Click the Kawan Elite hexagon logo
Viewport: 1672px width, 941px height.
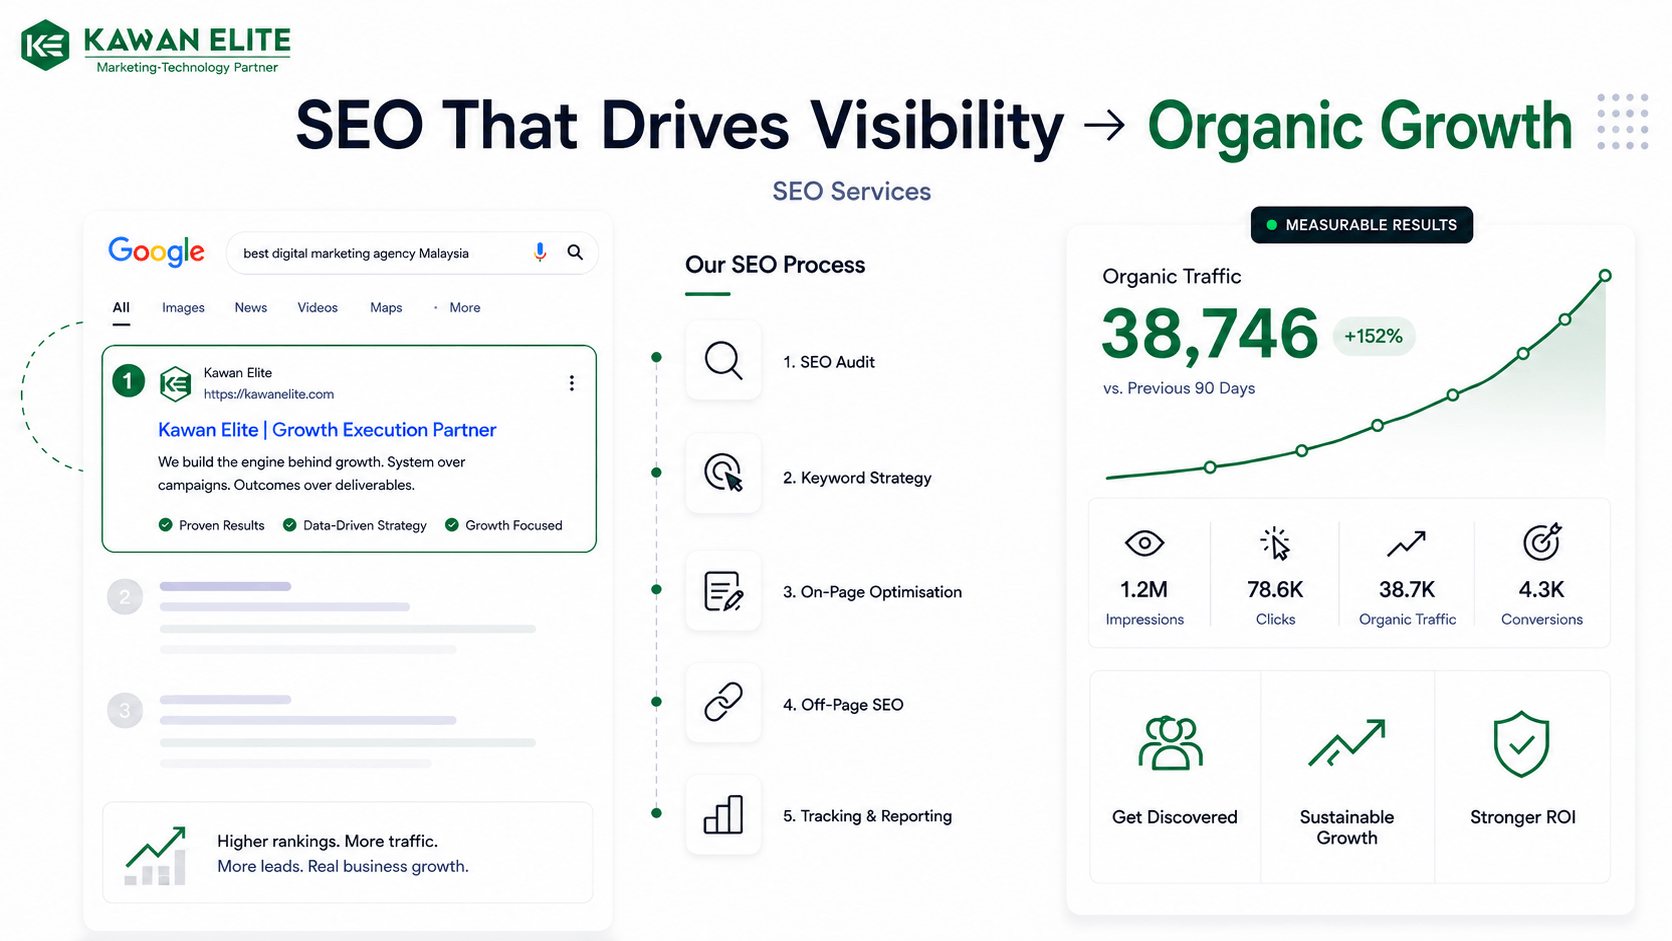pos(45,45)
